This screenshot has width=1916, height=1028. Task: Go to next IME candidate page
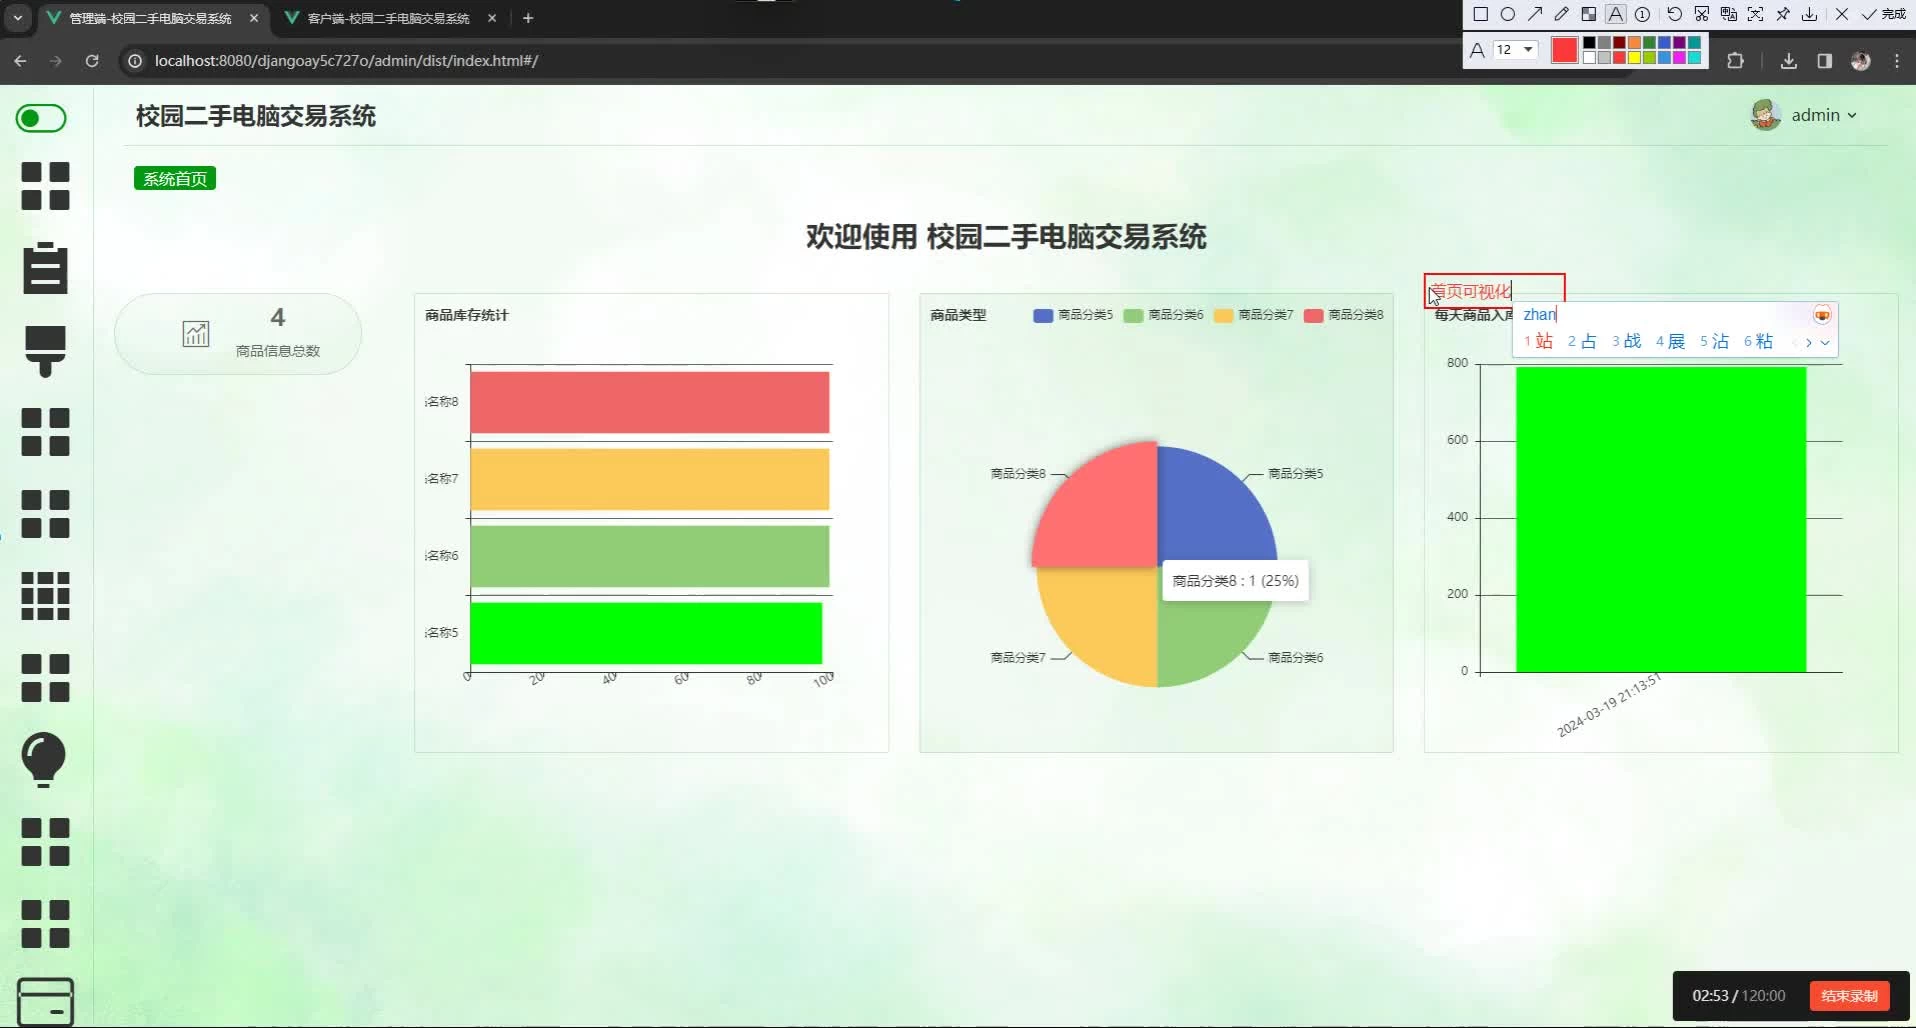1809,342
